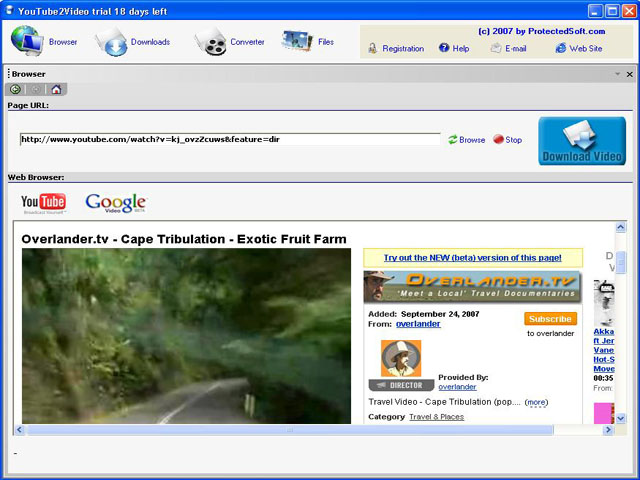640x480 pixels.
Task: Click the vertical scrollbar up arrow
Action: click(621, 227)
